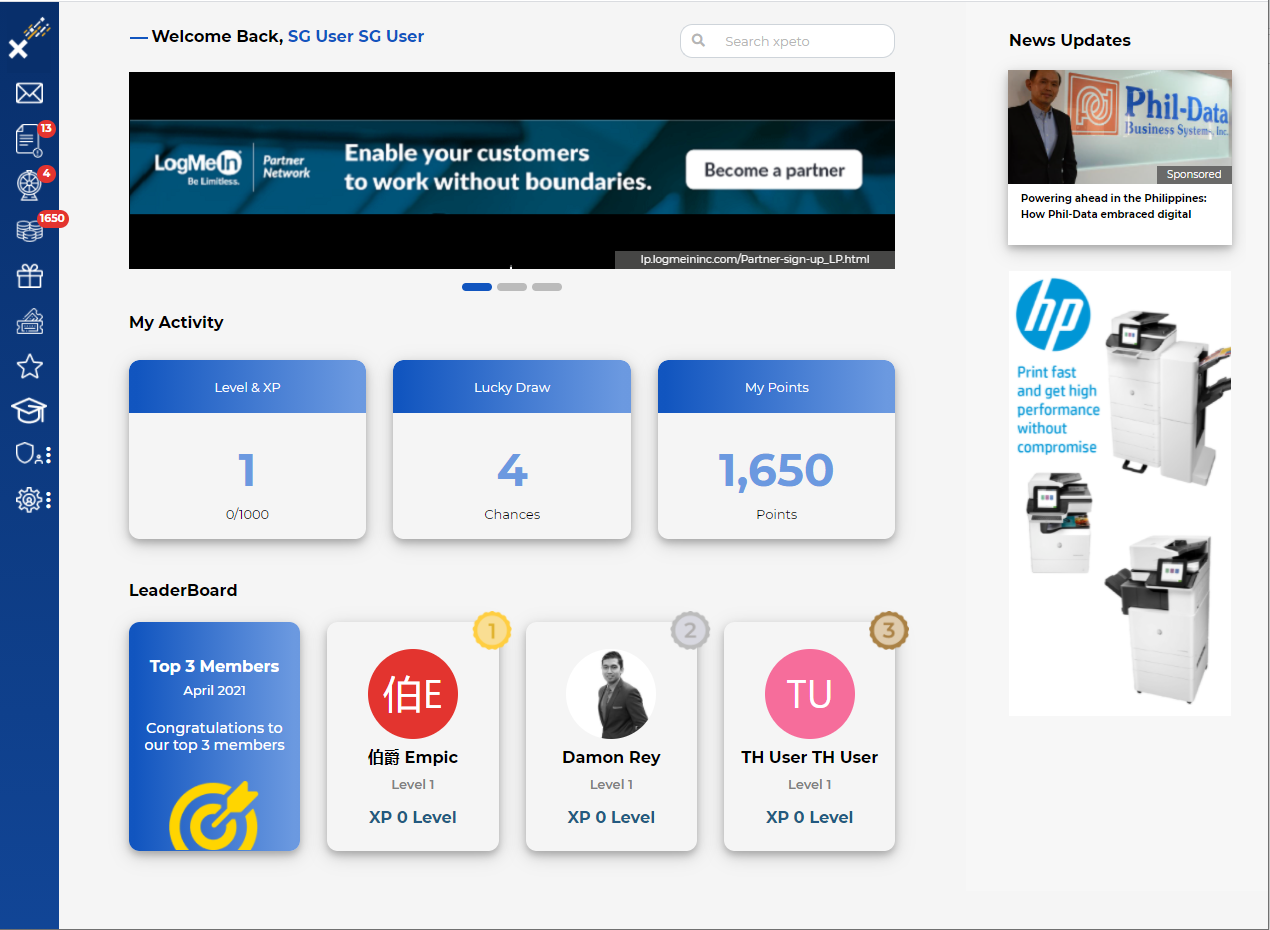Open the HP printer advertisement banner
The image size is (1270, 930).
(x=1120, y=493)
